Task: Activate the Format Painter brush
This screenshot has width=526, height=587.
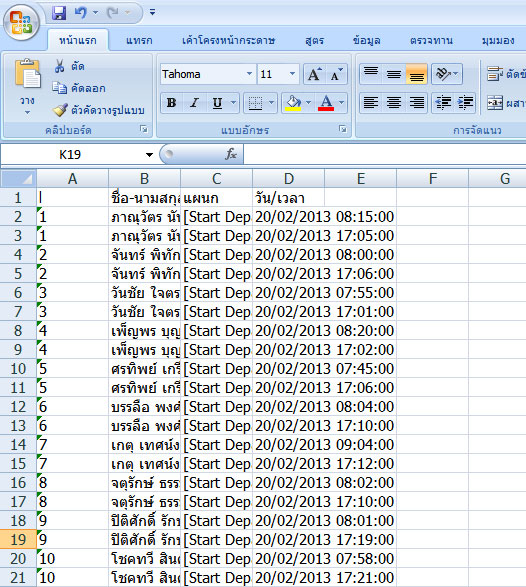Action: [x=59, y=110]
